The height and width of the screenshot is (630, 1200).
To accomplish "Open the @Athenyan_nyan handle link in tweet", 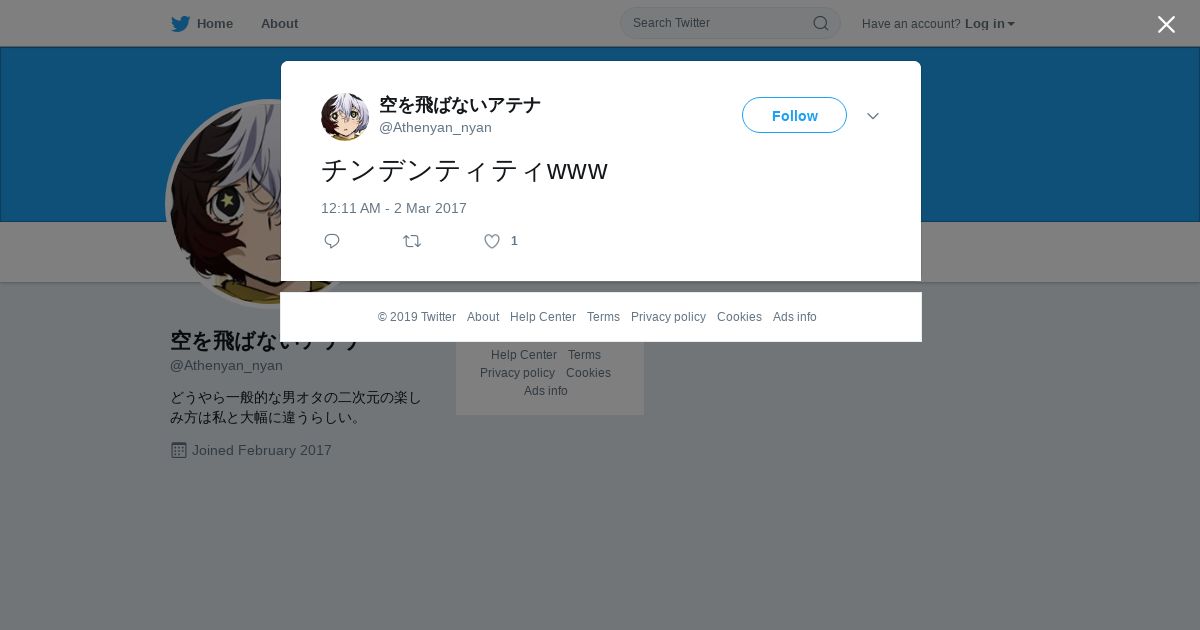I will tap(435, 127).
